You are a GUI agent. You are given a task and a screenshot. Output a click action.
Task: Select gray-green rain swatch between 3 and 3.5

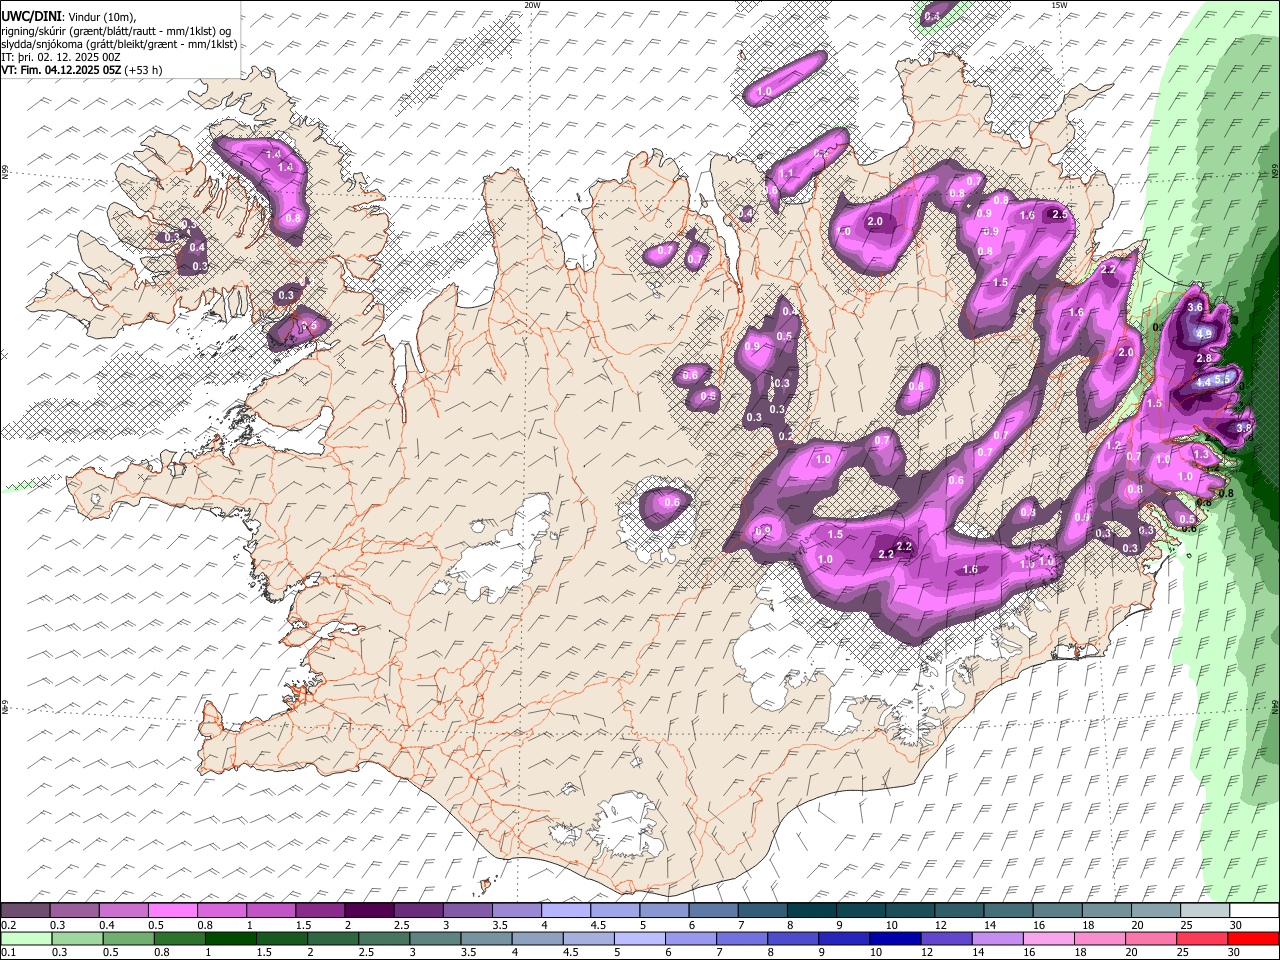[435, 938]
